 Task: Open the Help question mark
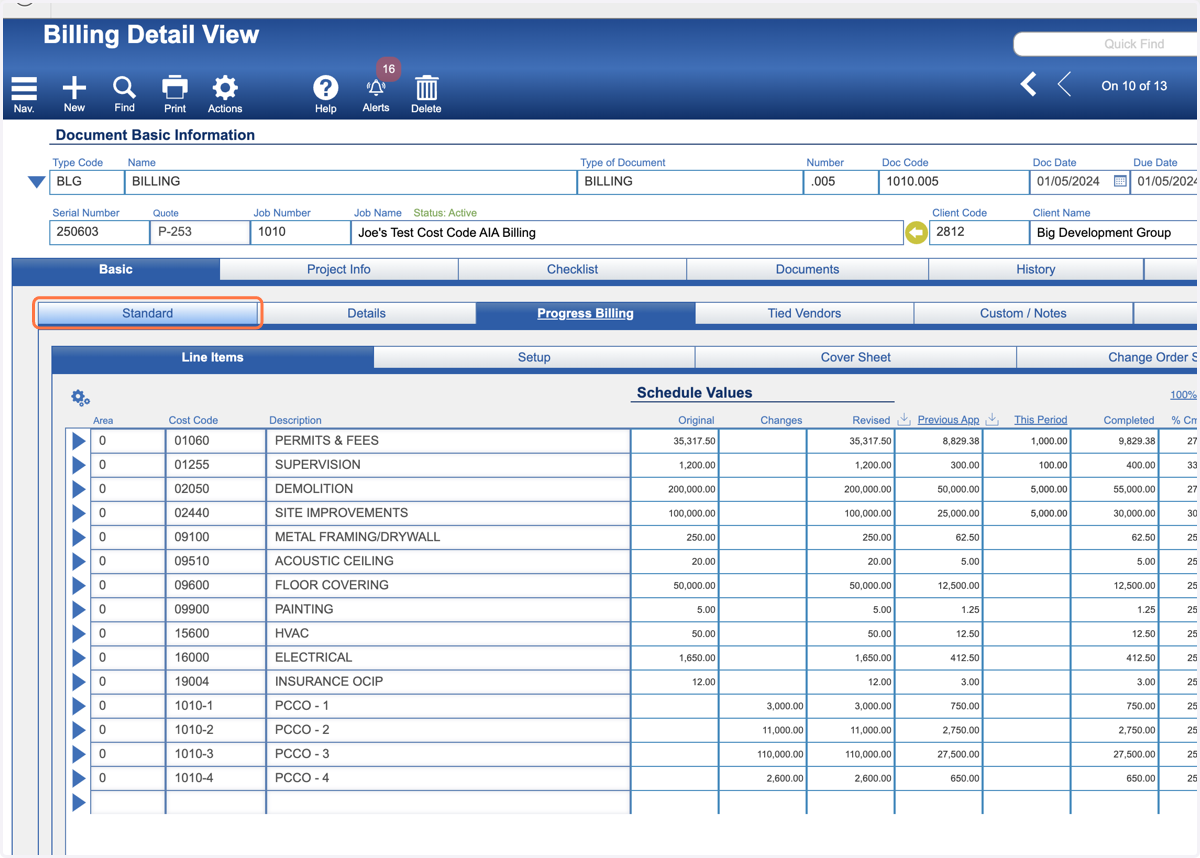(326, 94)
